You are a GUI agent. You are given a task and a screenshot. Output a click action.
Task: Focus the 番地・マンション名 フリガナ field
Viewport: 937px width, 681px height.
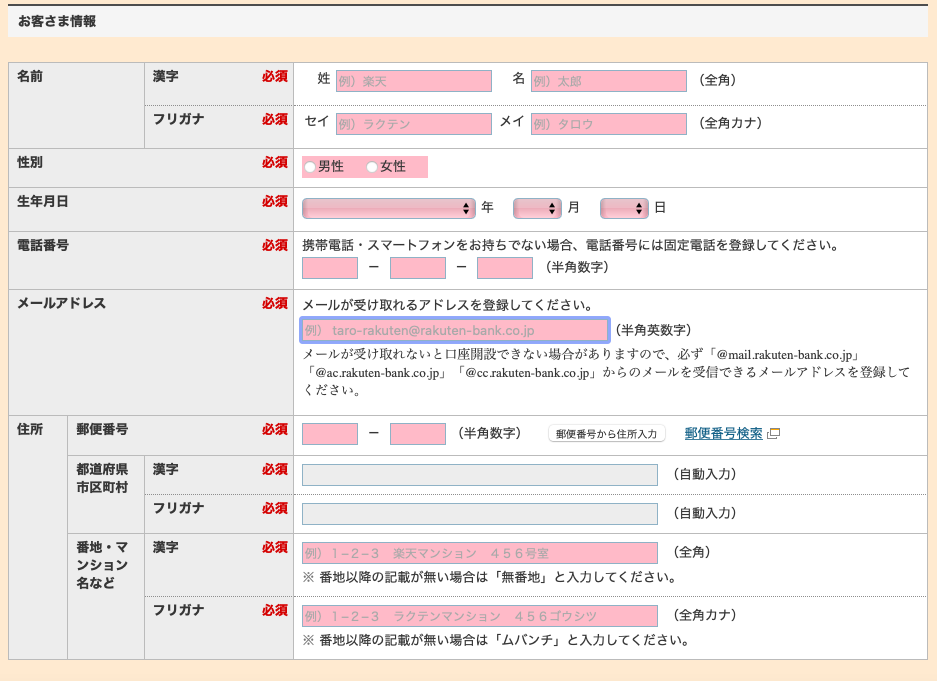(x=480, y=616)
